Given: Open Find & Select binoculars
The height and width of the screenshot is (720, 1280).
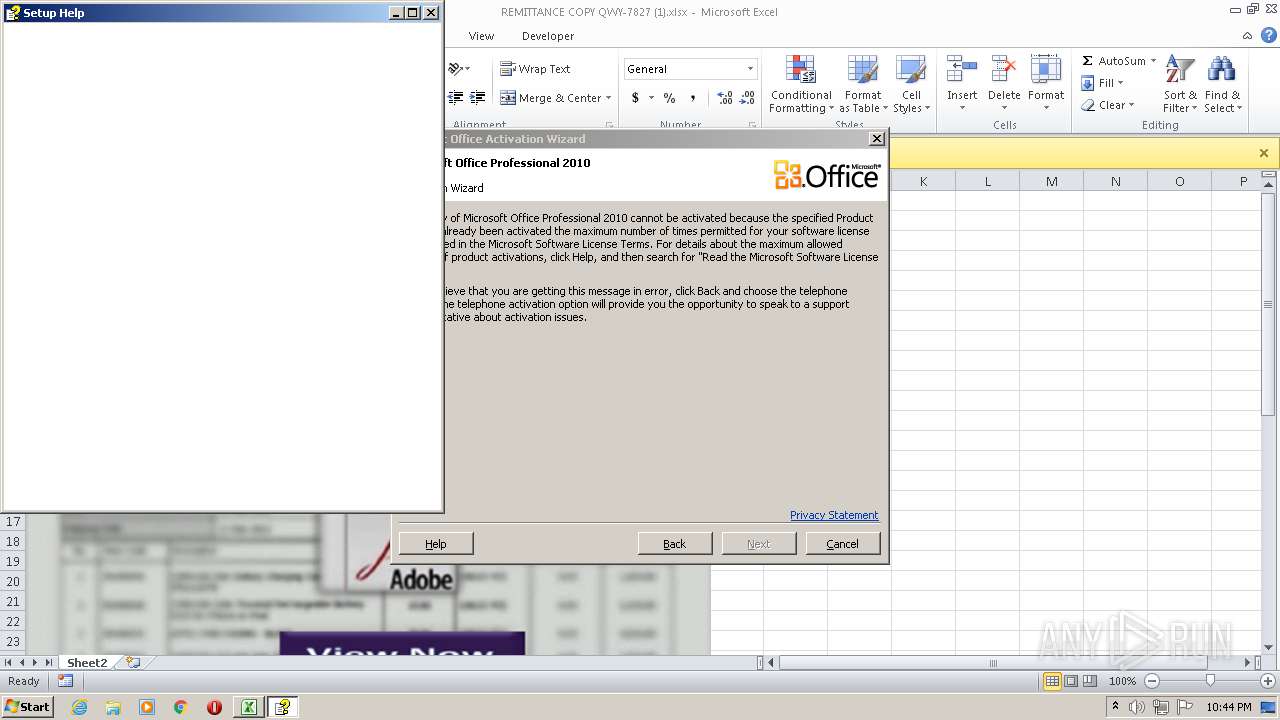Looking at the screenshot, I should pyautogui.click(x=1222, y=85).
